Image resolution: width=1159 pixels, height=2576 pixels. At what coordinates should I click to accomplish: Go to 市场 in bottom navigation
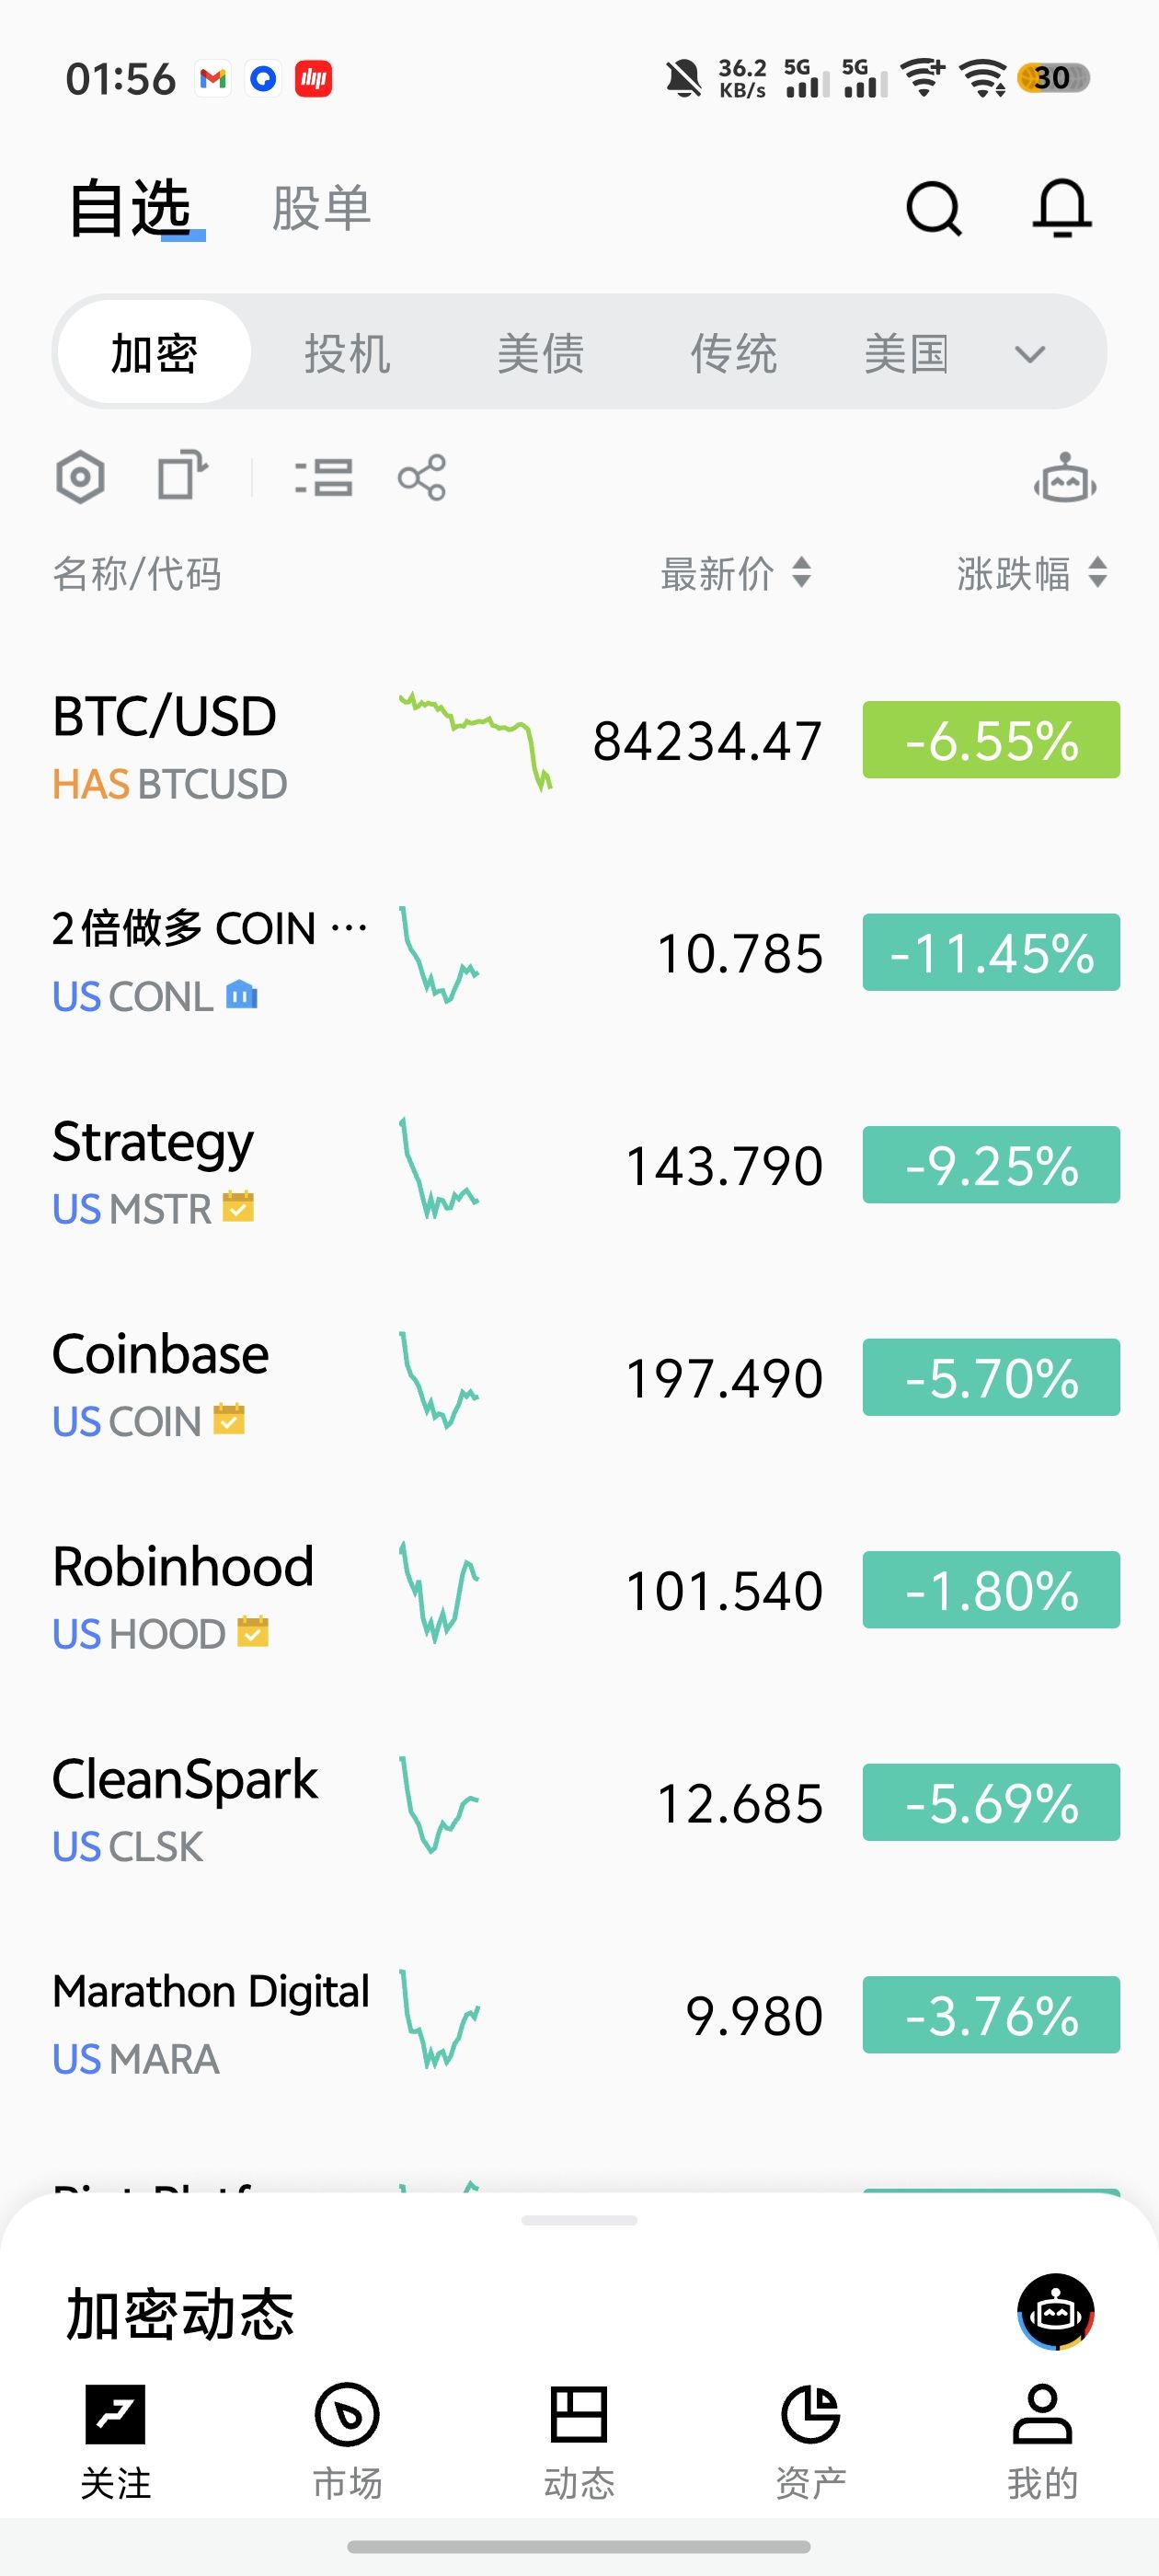coord(347,2438)
